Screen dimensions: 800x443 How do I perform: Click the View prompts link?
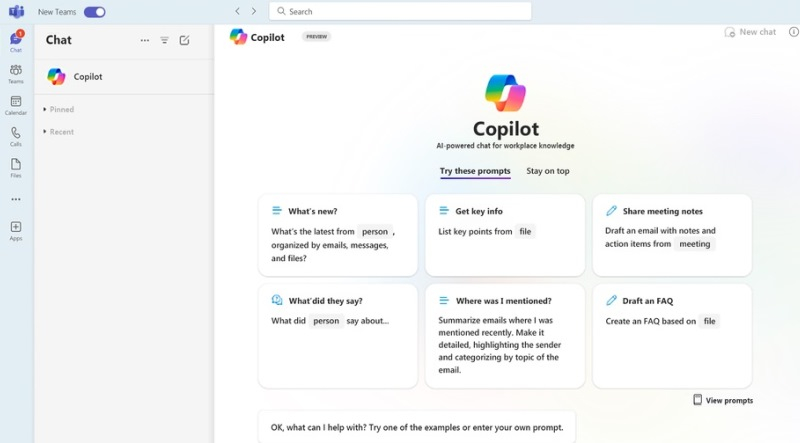723,400
